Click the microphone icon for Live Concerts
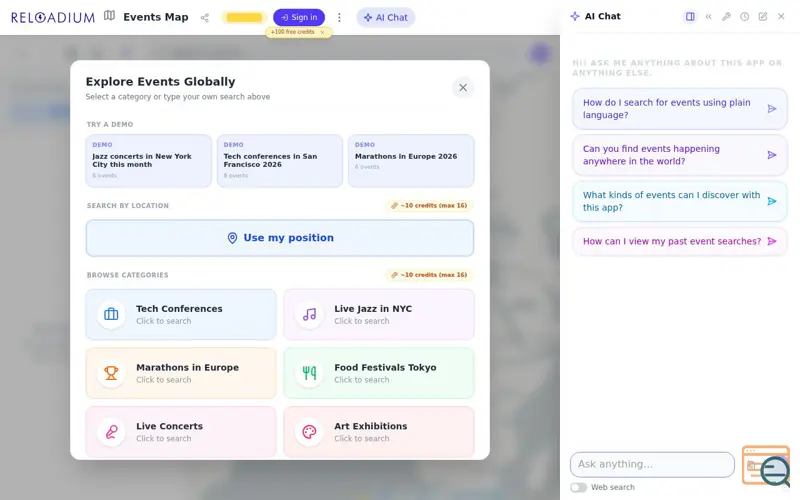Viewport: 800px width, 500px height. click(x=111, y=432)
